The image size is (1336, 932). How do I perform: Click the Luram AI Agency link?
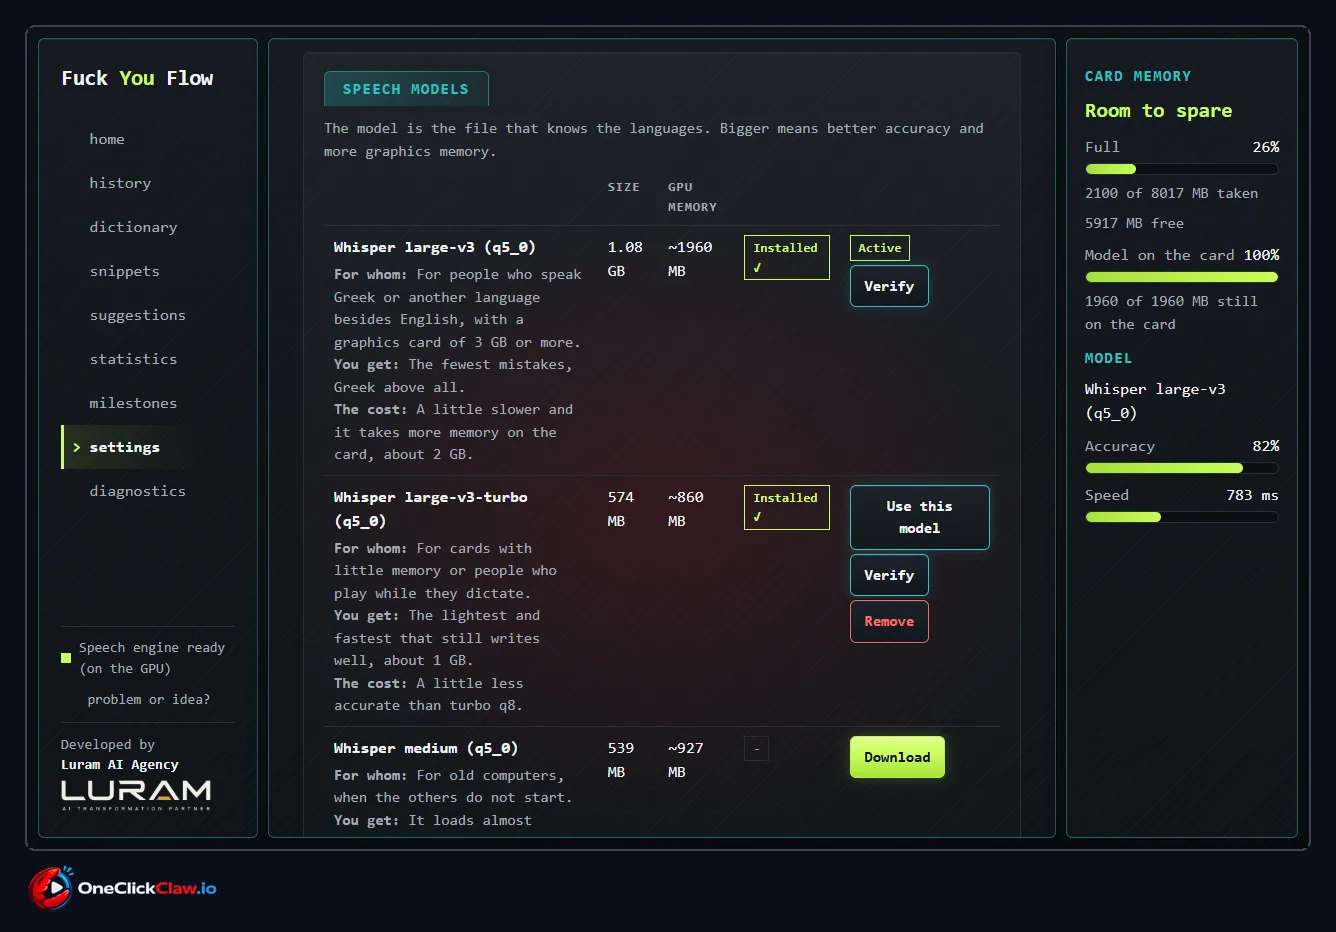[x=120, y=764]
